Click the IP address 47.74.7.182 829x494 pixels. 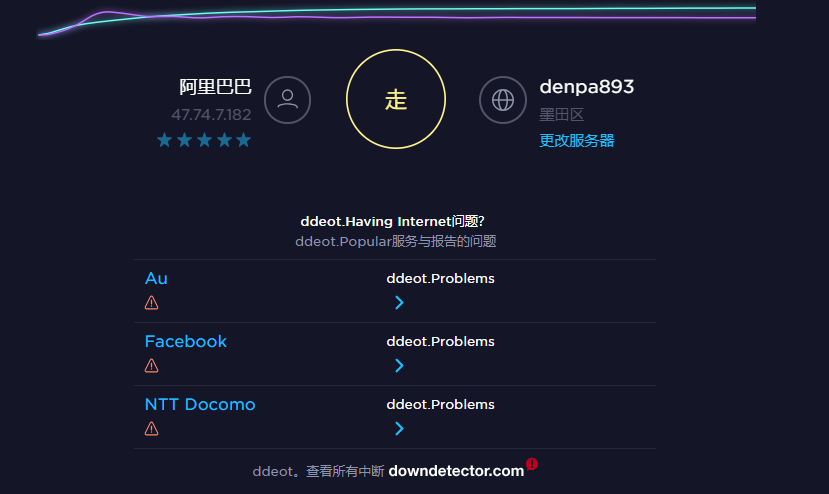[211, 115]
